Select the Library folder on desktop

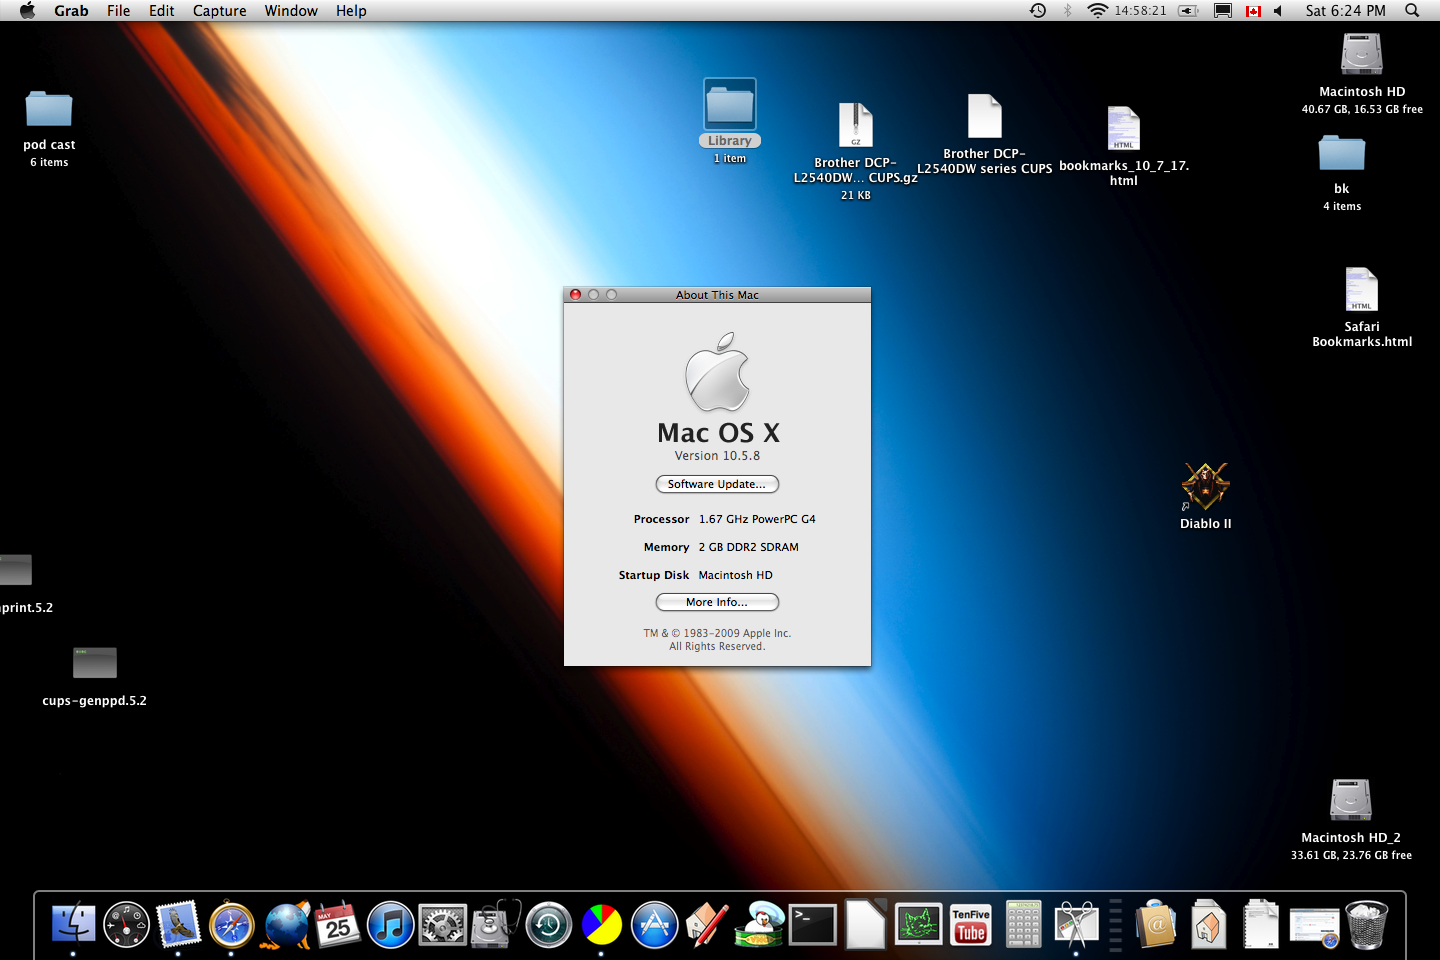(730, 104)
